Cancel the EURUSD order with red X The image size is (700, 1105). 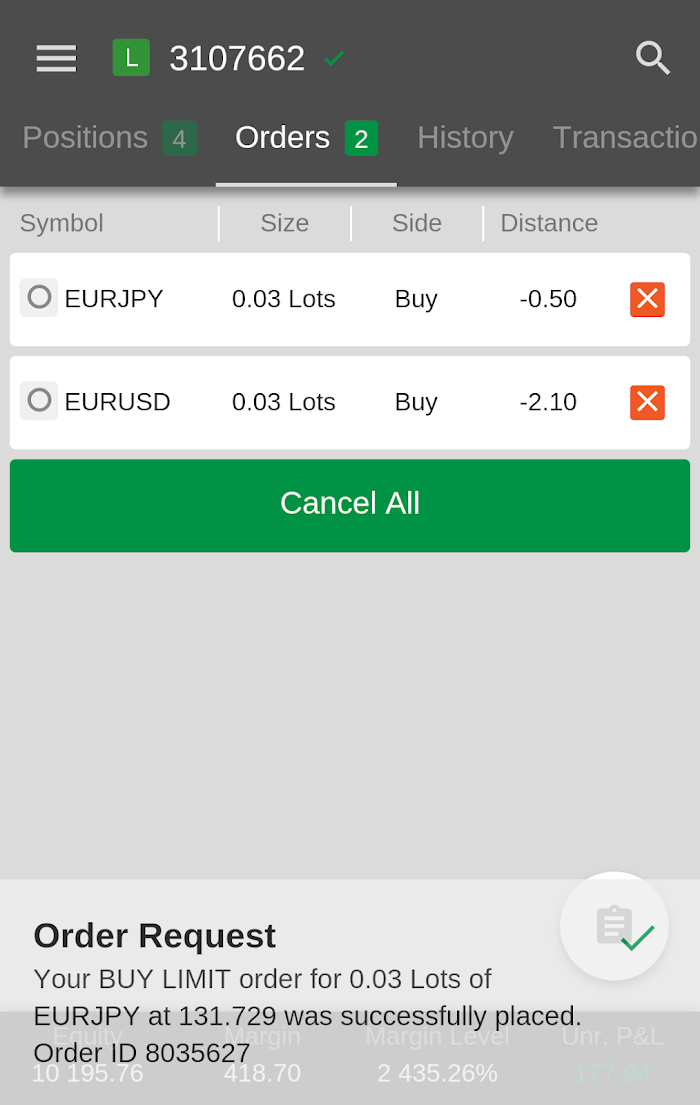click(x=647, y=402)
